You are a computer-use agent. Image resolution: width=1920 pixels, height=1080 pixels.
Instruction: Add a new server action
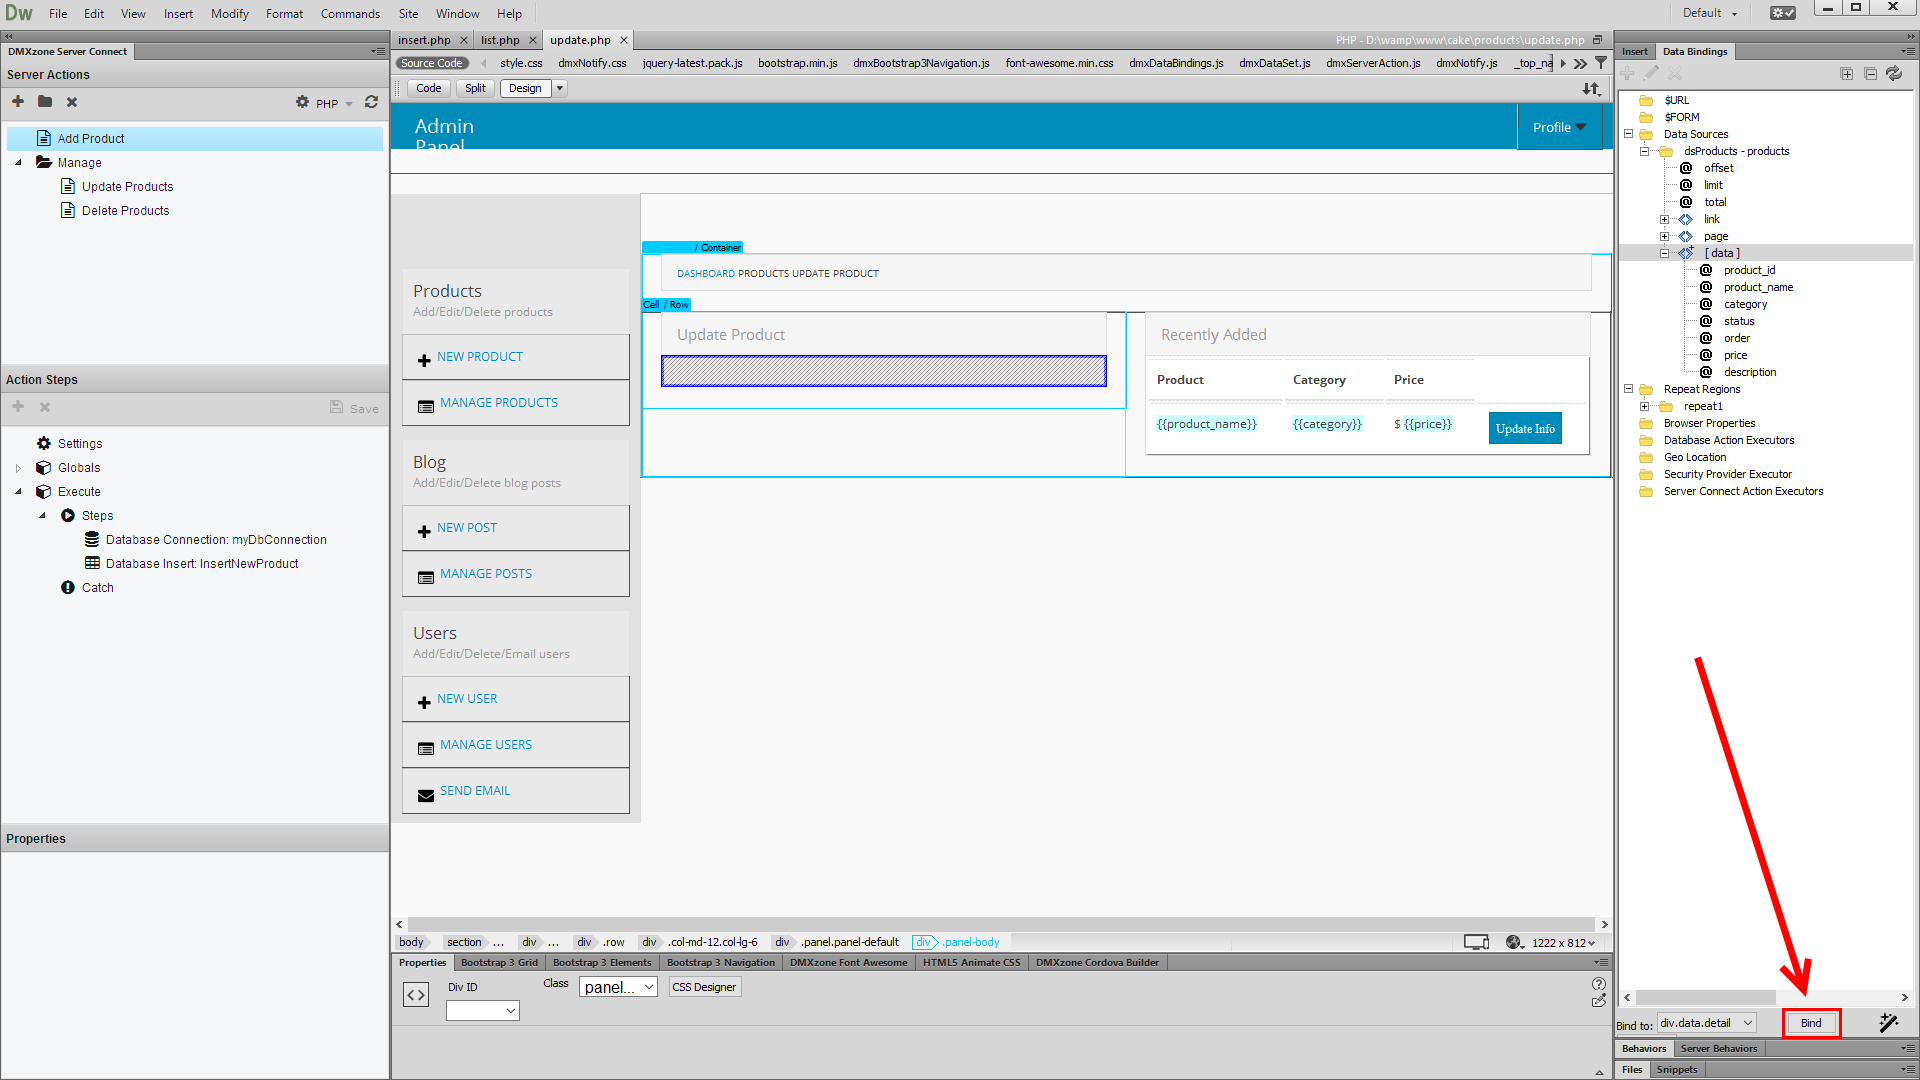tap(18, 102)
